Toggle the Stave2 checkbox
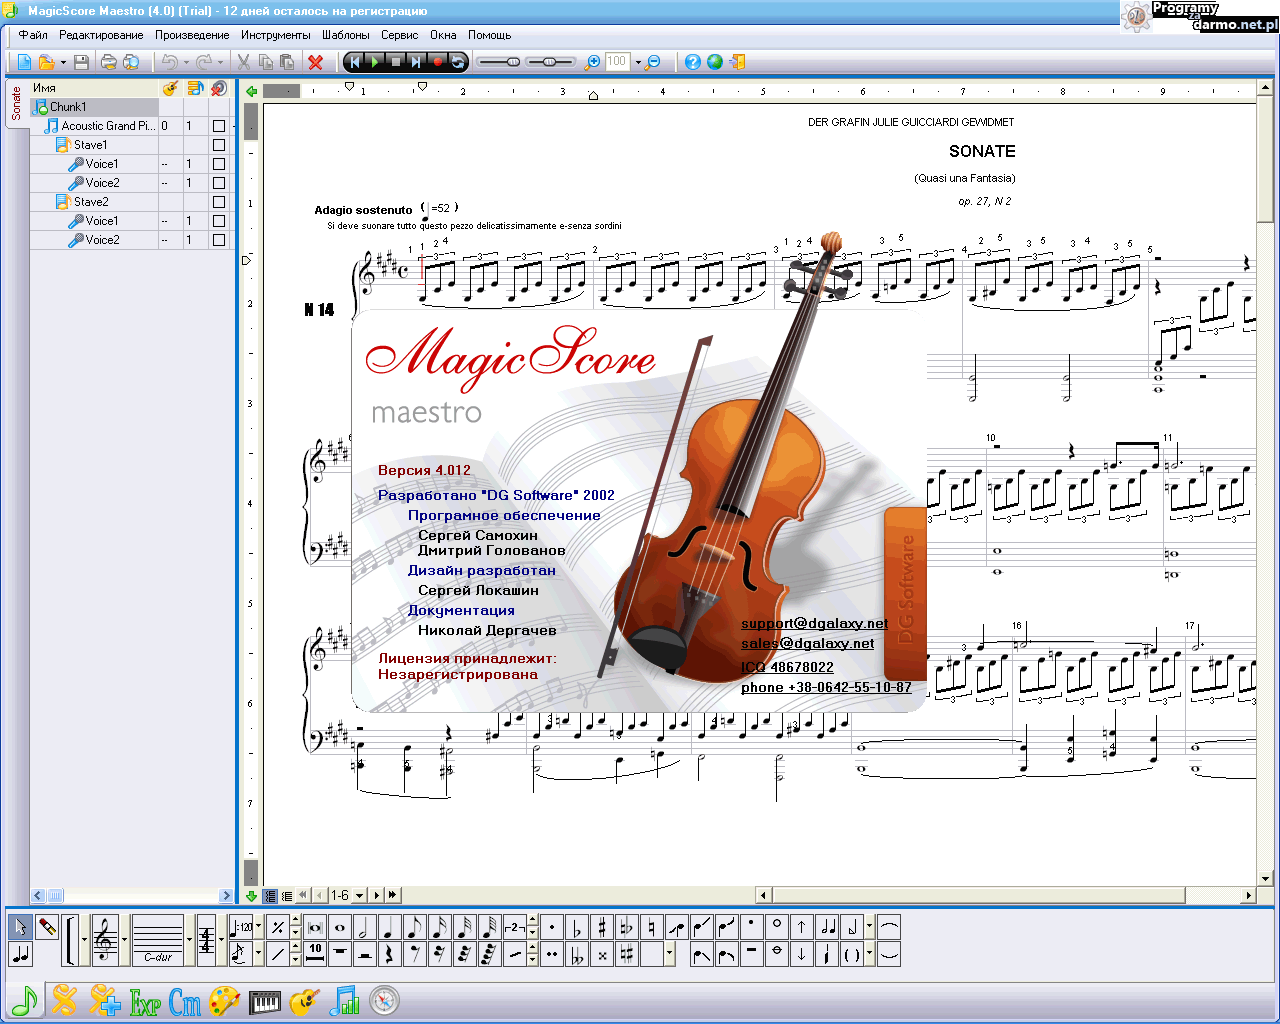Image resolution: width=1280 pixels, height=1024 pixels. 219,202
